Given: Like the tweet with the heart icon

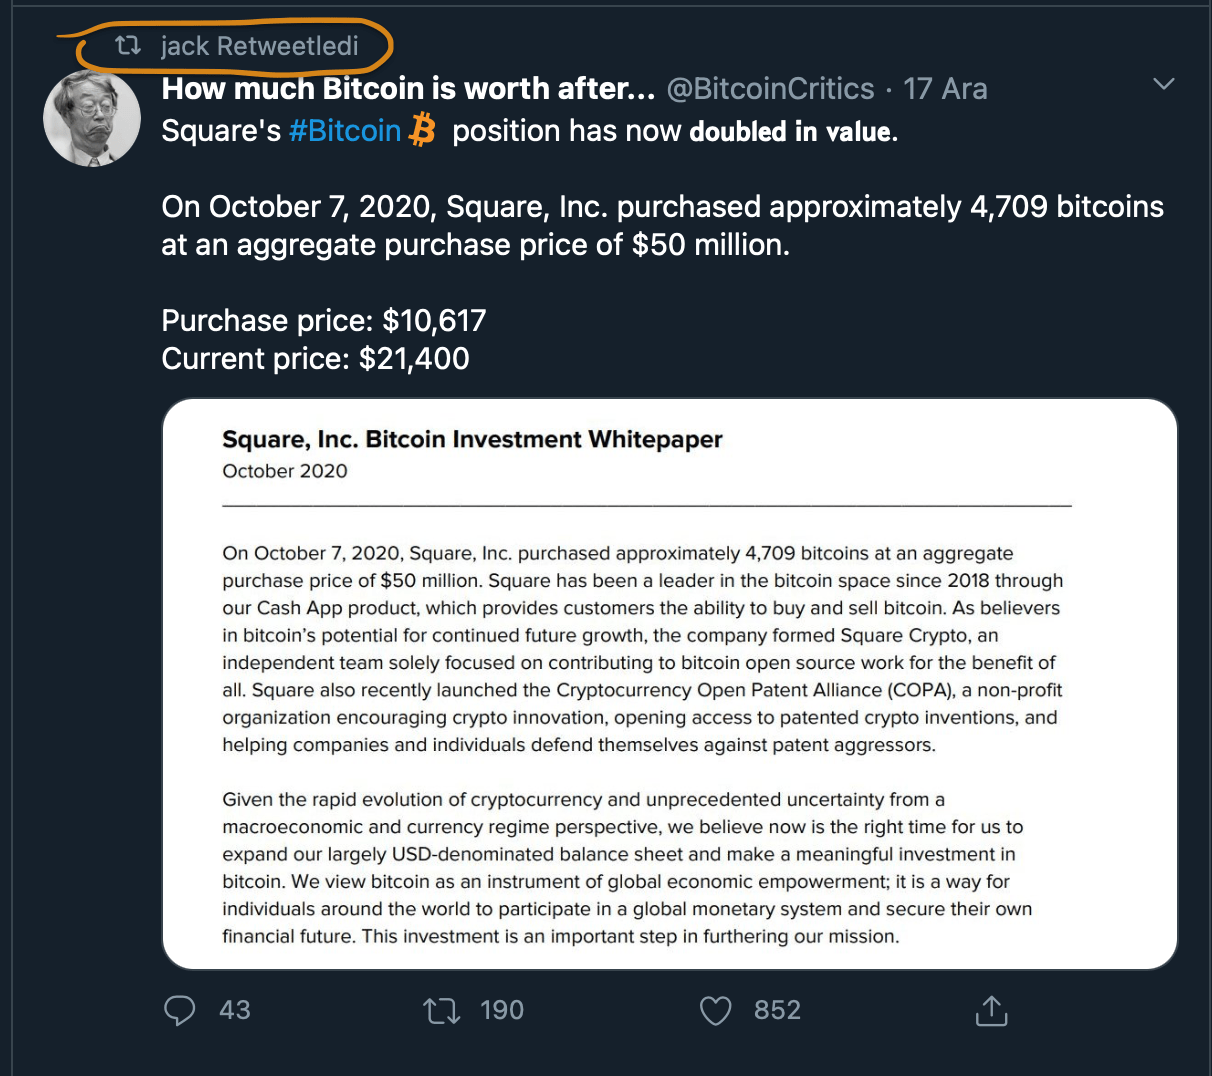Looking at the screenshot, I should pos(715,1011).
